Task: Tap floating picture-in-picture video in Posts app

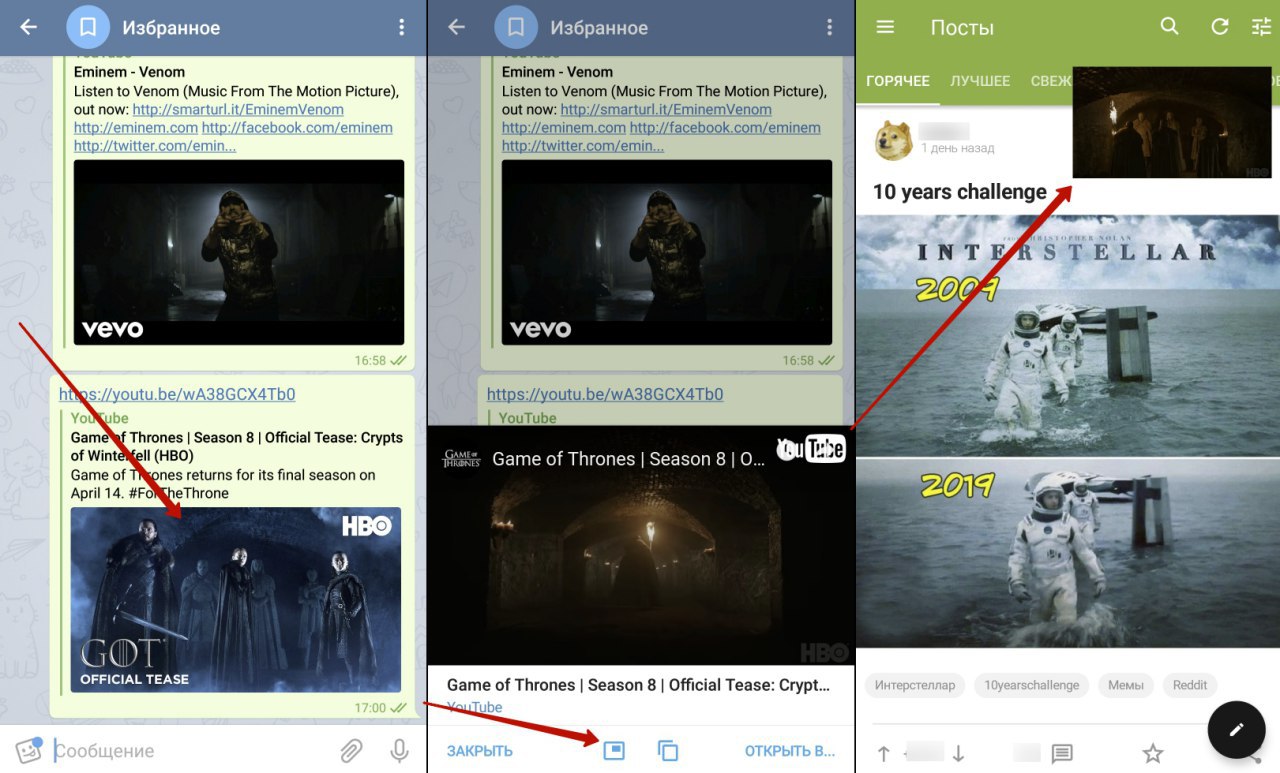Action: (1172, 123)
